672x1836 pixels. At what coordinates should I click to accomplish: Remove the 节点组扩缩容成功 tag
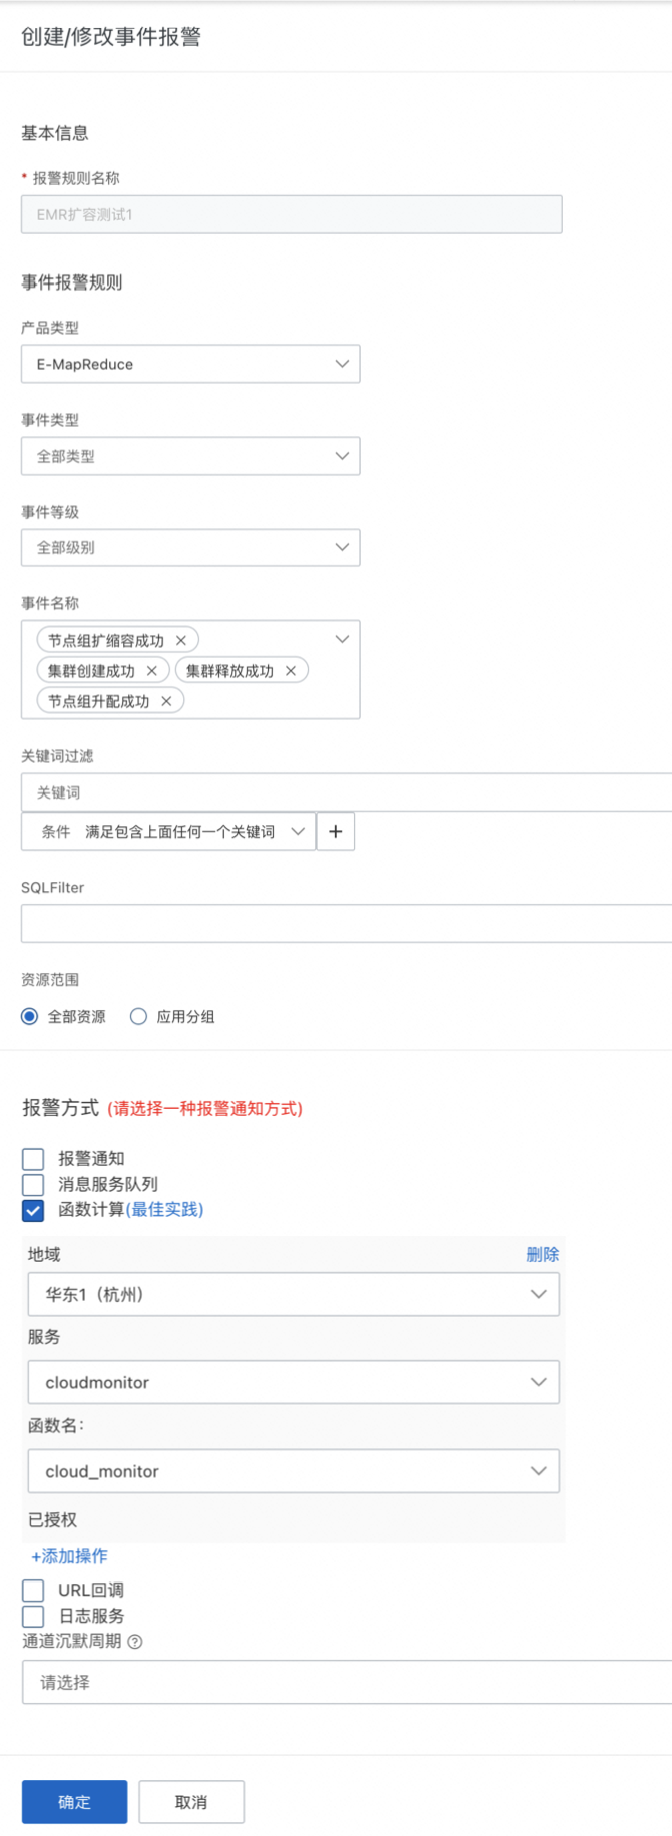(x=181, y=640)
